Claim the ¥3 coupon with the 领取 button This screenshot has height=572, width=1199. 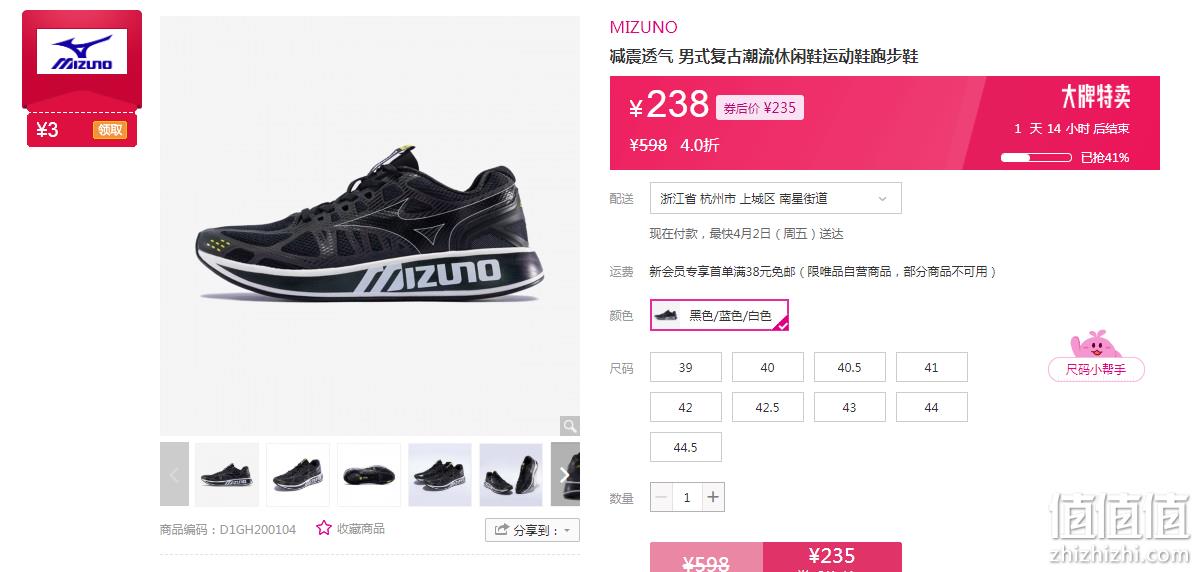pos(110,130)
